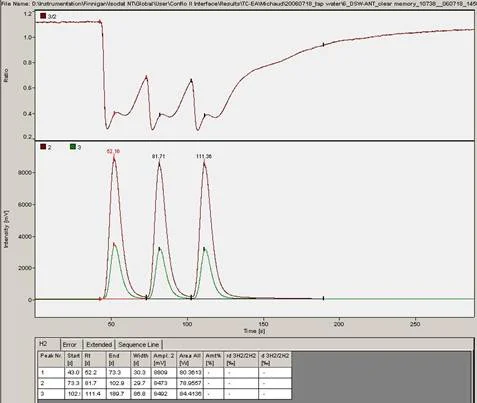Click the Area All cell in peak 2
The image size is (477, 403).
click(x=190, y=383)
